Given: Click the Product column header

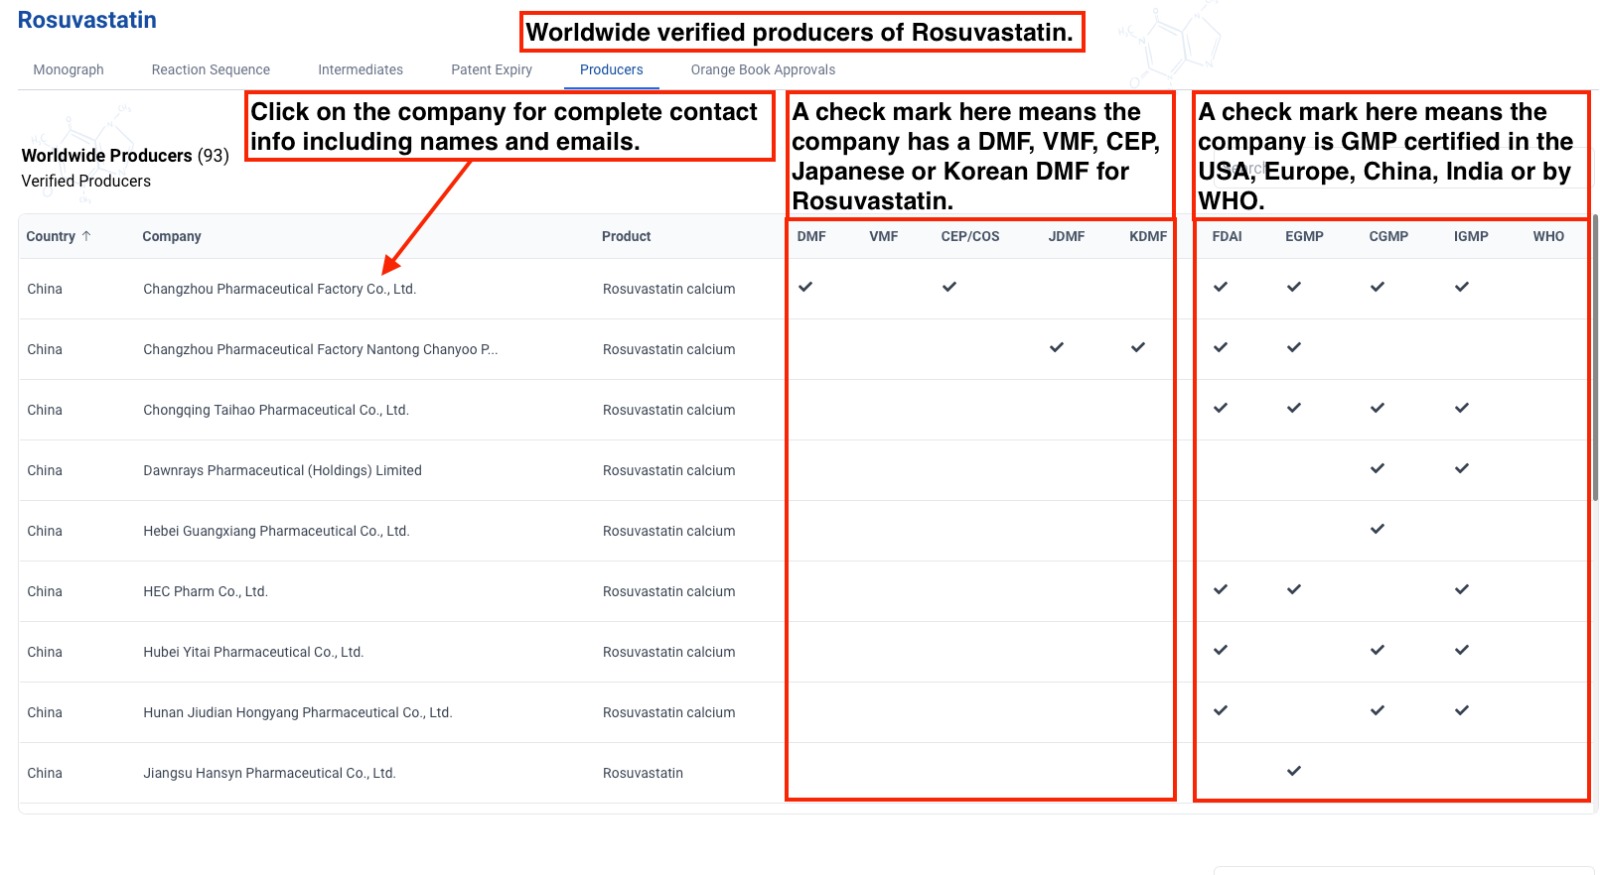Looking at the screenshot, I should pyautogui.click(x=626, y=236).
